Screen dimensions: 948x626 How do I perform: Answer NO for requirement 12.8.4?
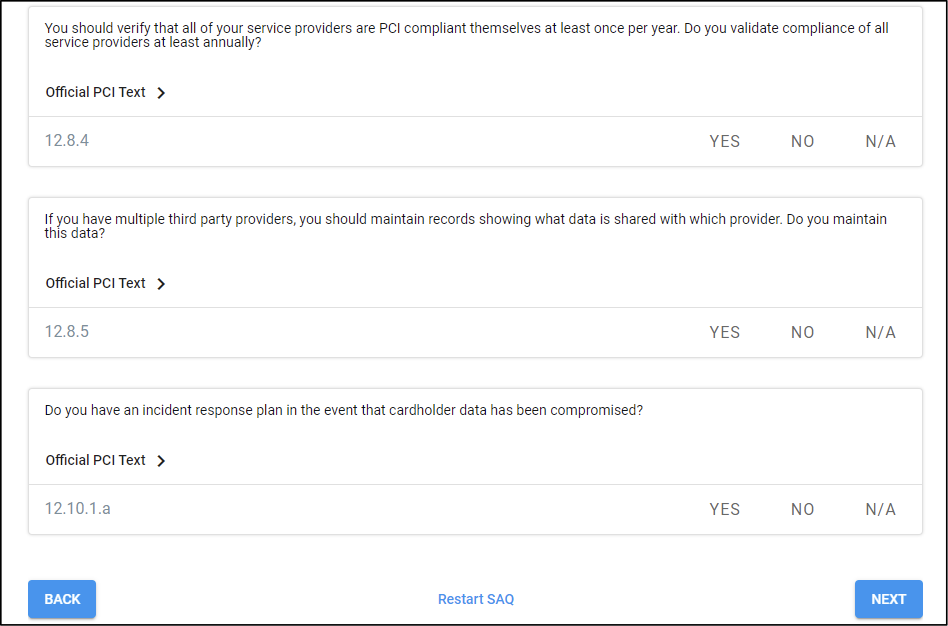802,142
